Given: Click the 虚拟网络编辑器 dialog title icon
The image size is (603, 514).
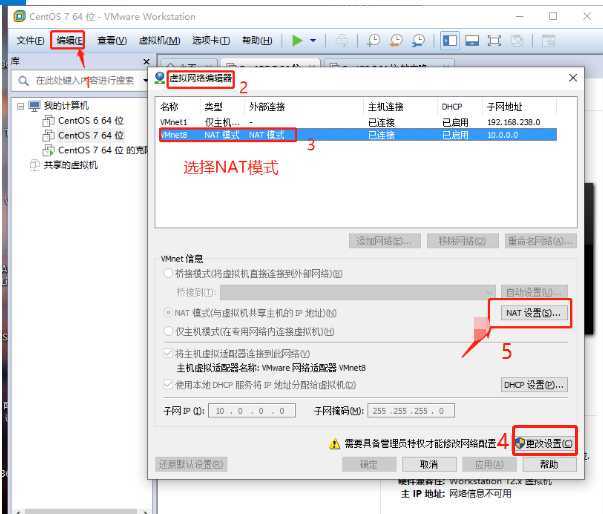Looking at the screenshot, I should [160, 78].
